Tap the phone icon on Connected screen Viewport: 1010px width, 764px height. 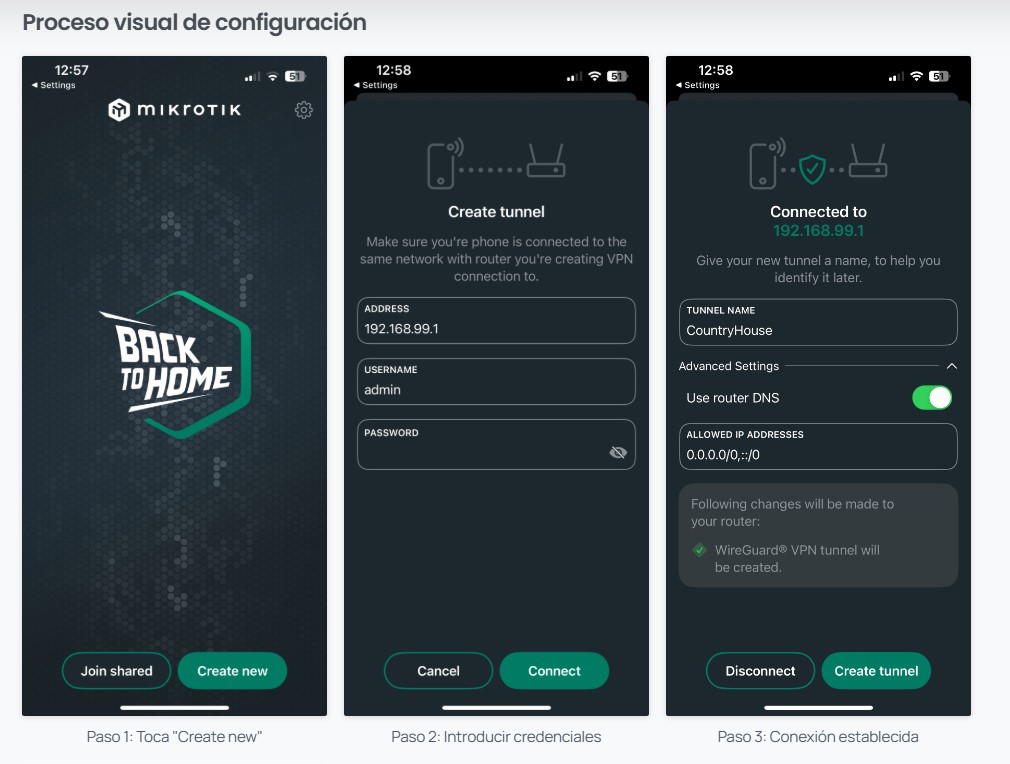point(767,164)
